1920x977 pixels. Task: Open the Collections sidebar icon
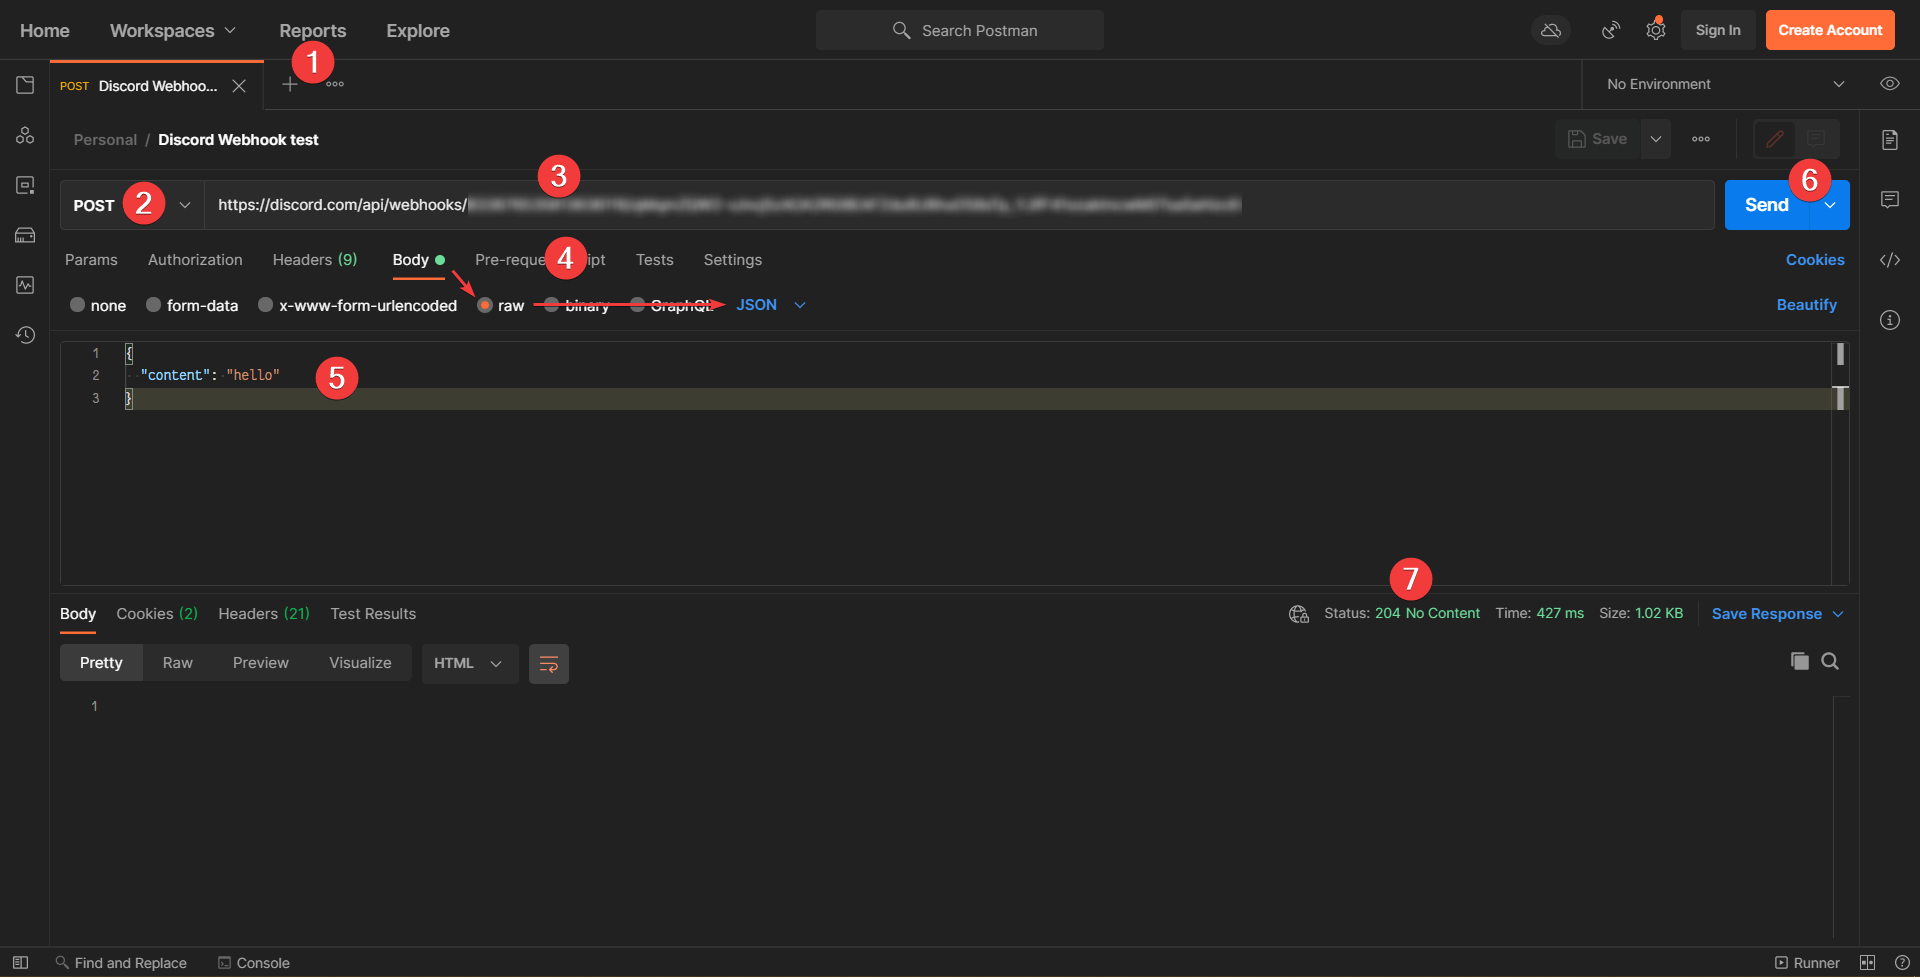(25, 85)
